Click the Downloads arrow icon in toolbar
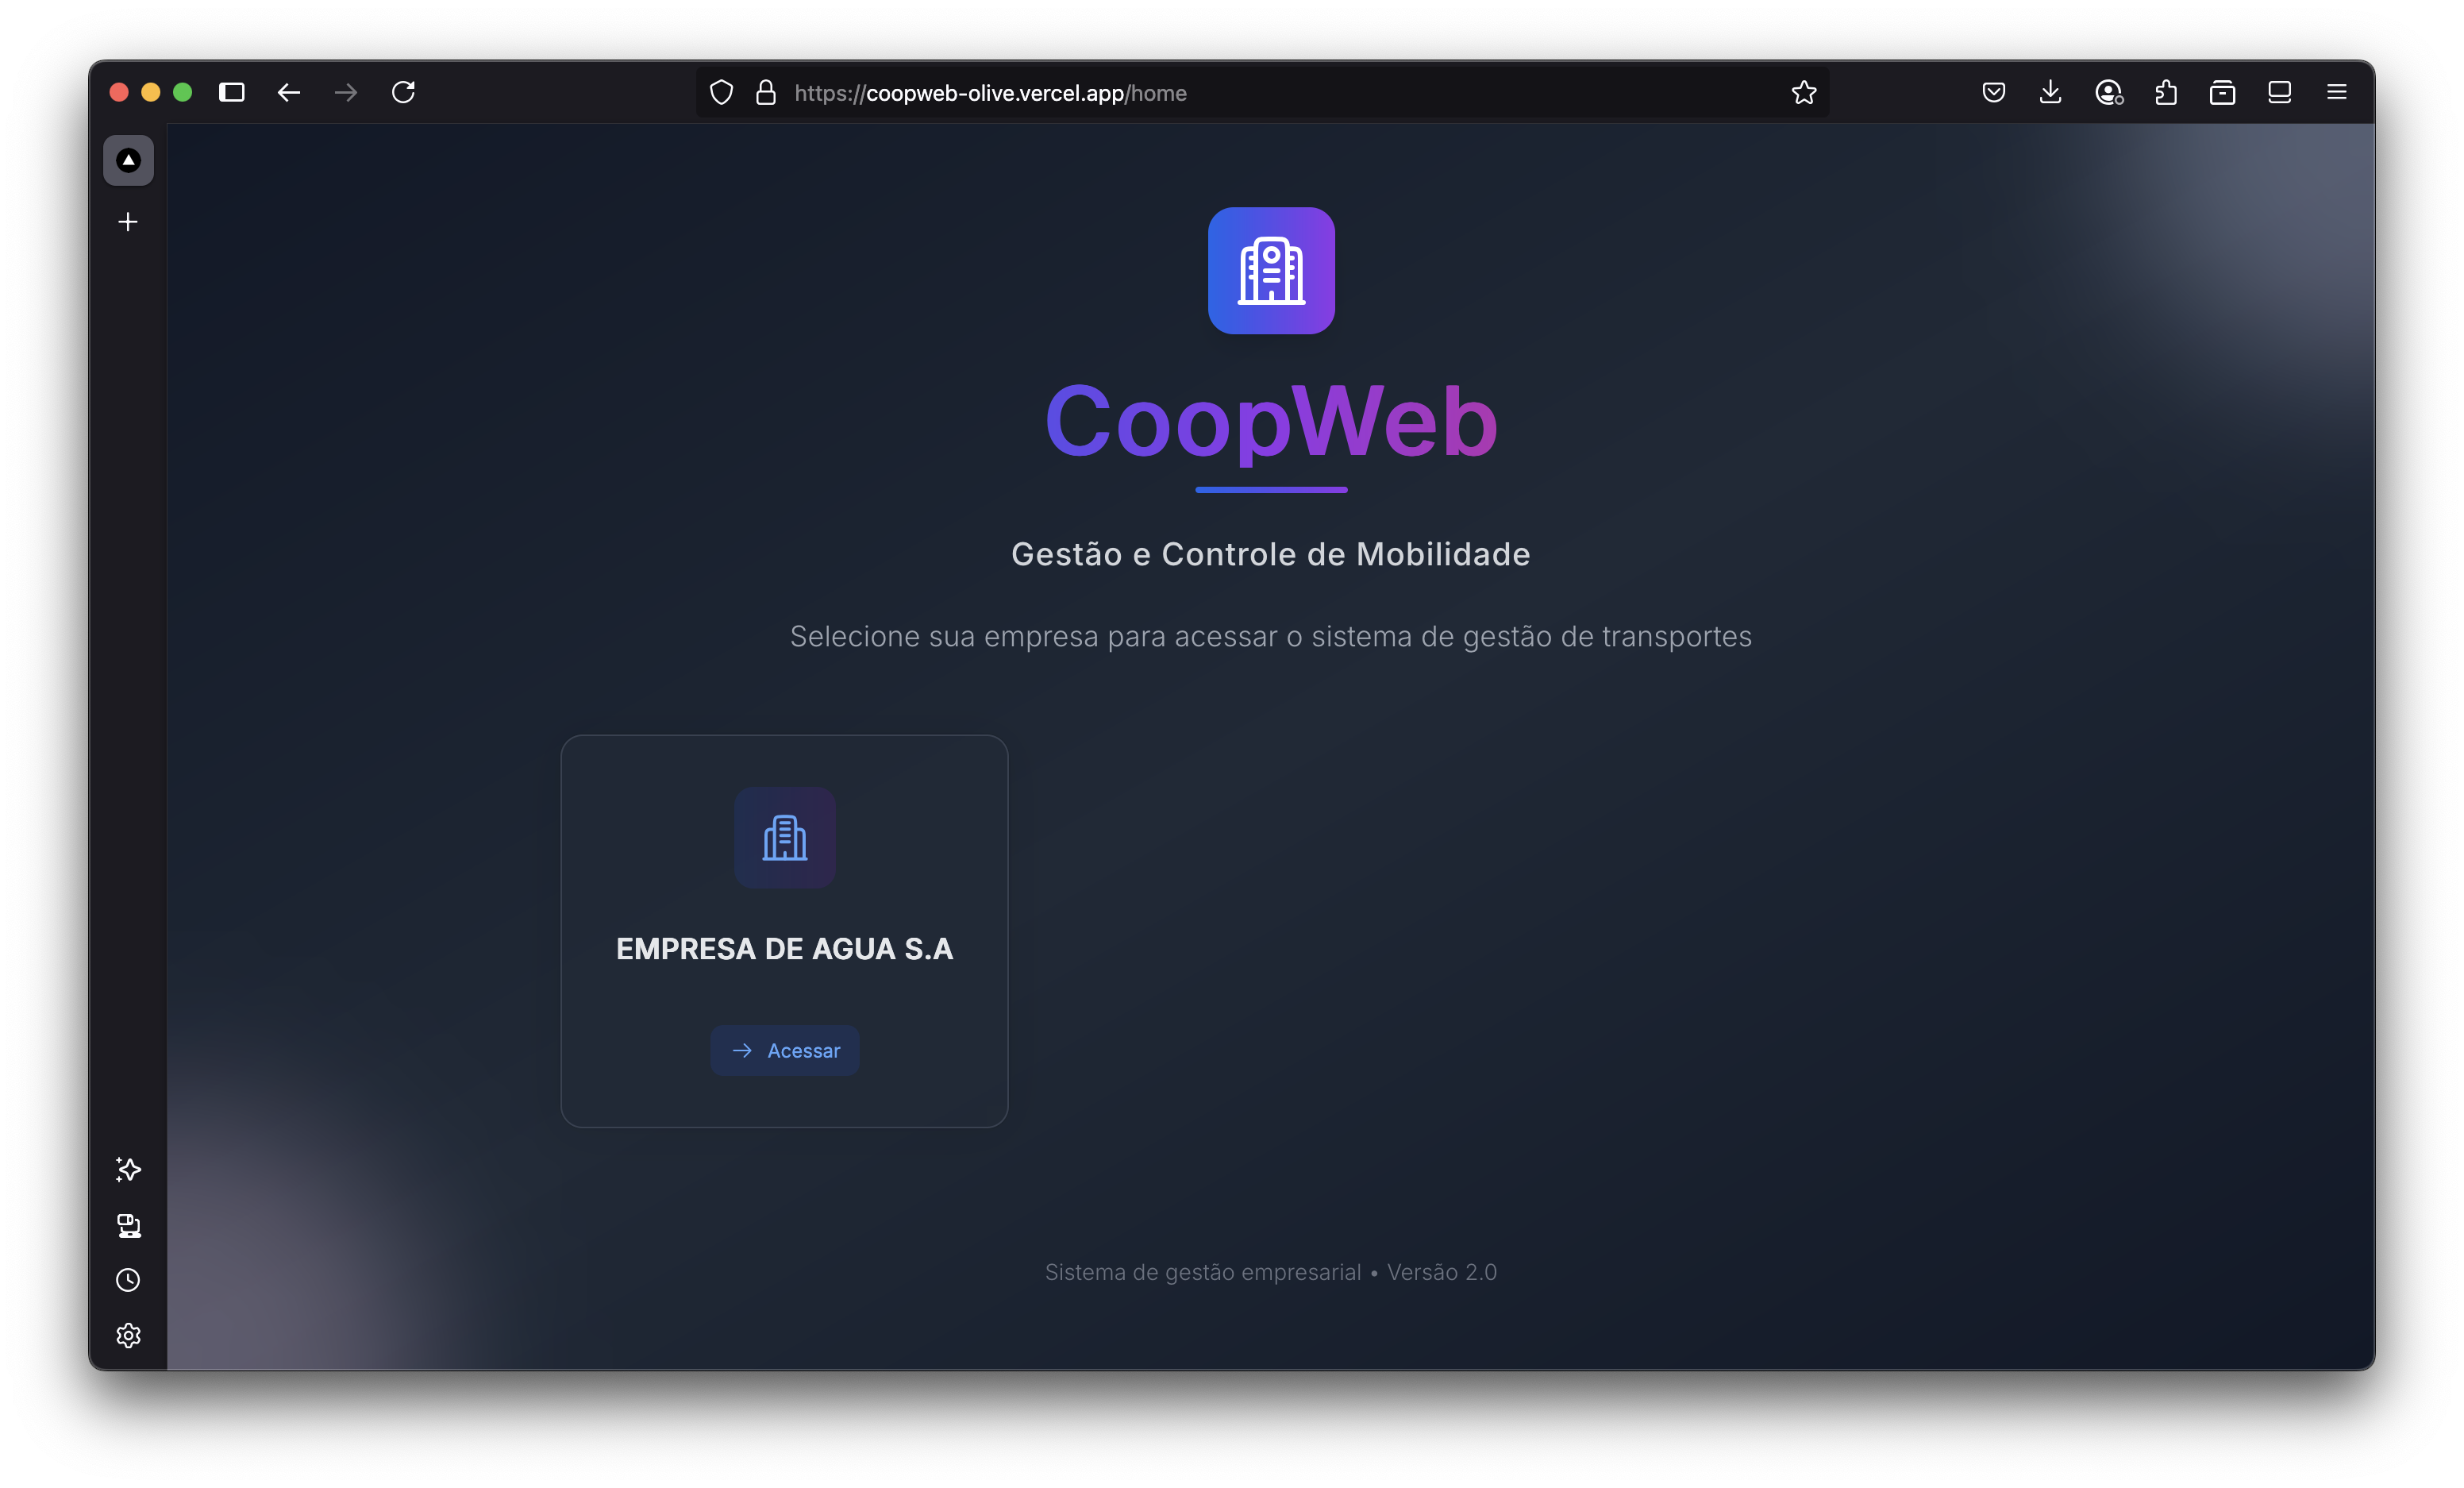This screenshot has height=1488, width=2464. (2051, 92)
